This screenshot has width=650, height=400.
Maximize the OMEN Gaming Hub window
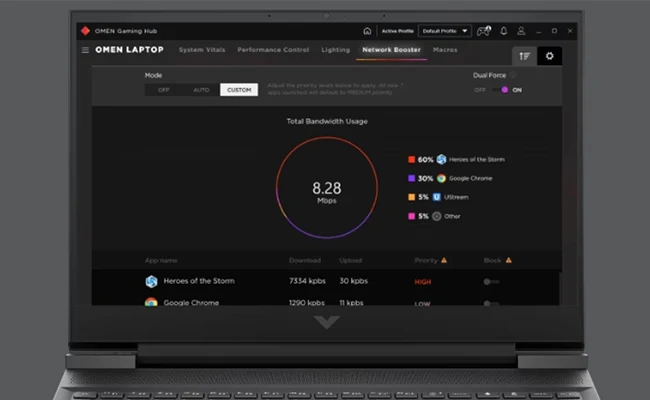tap(554, 31)
